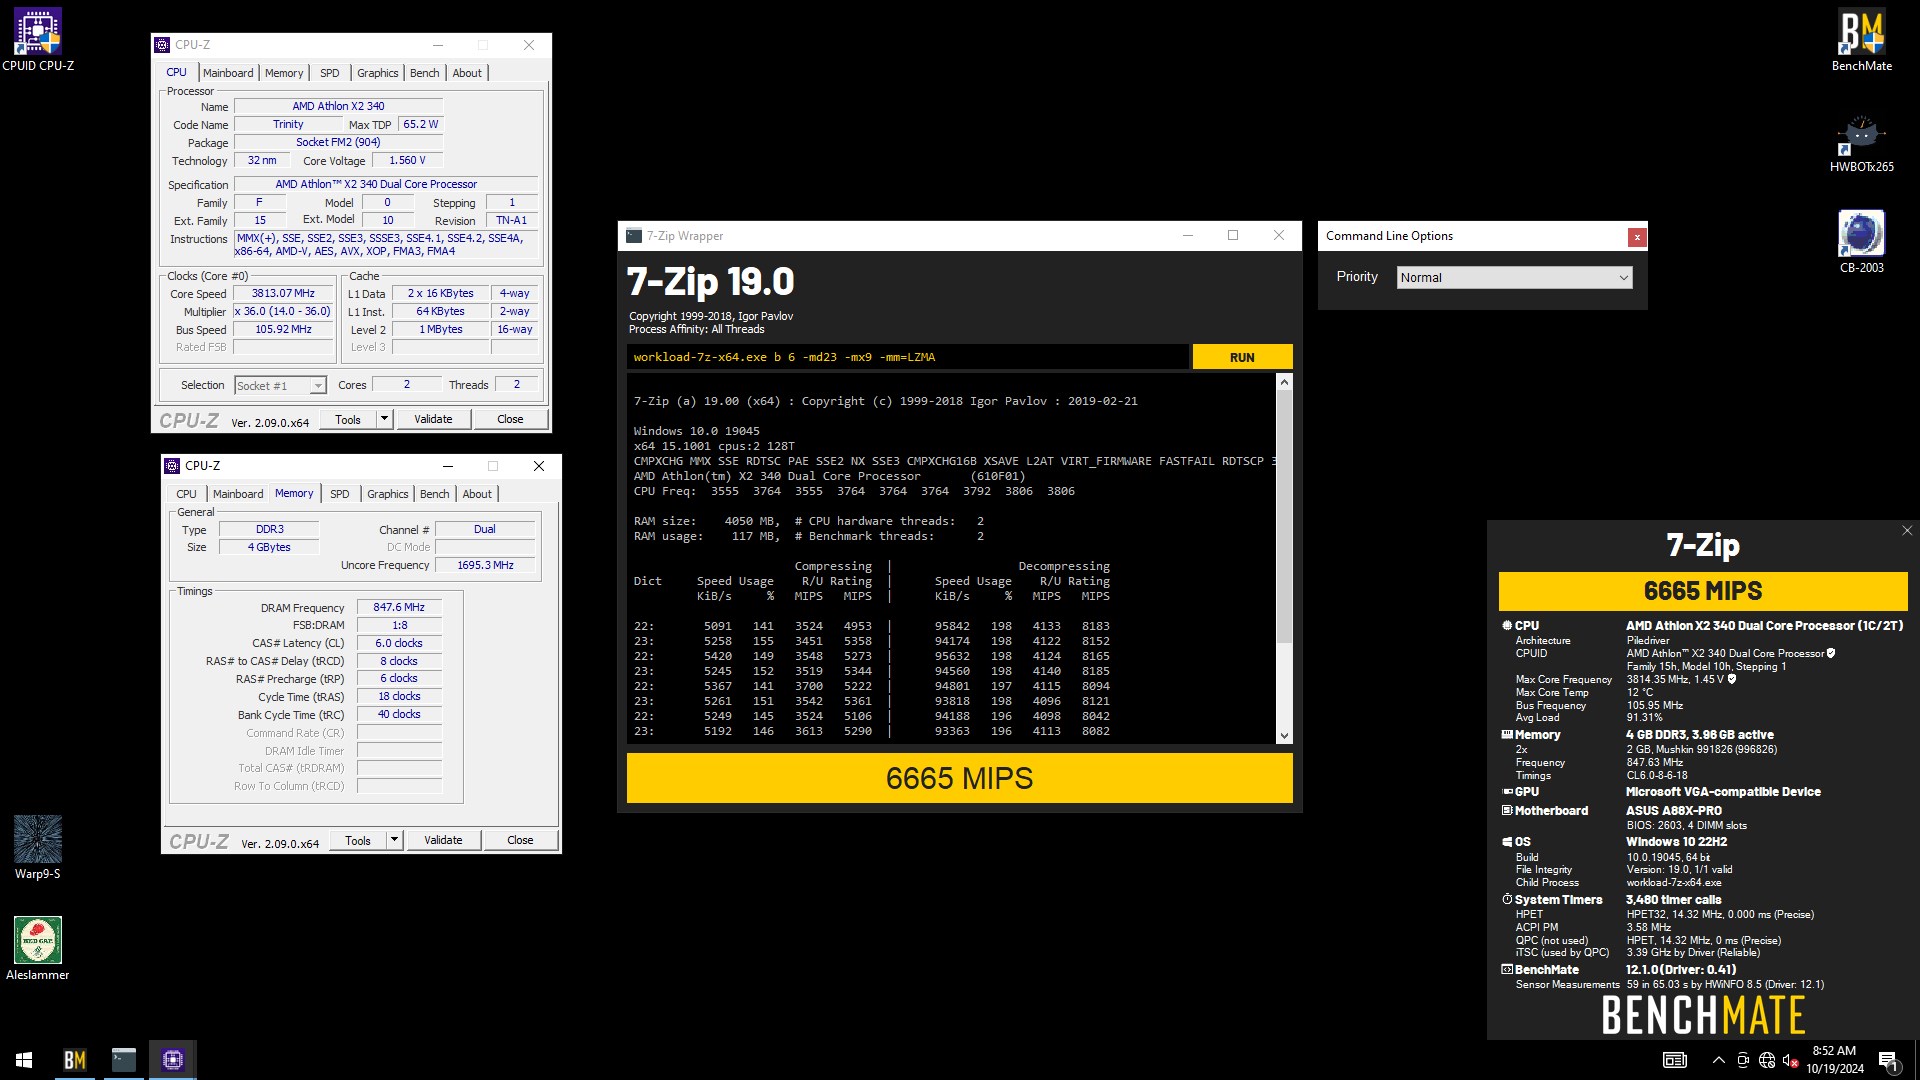1920x1080 pixels.
Task: Open the SPD tab in upper CPU-Z
Action: coord(330,73)
